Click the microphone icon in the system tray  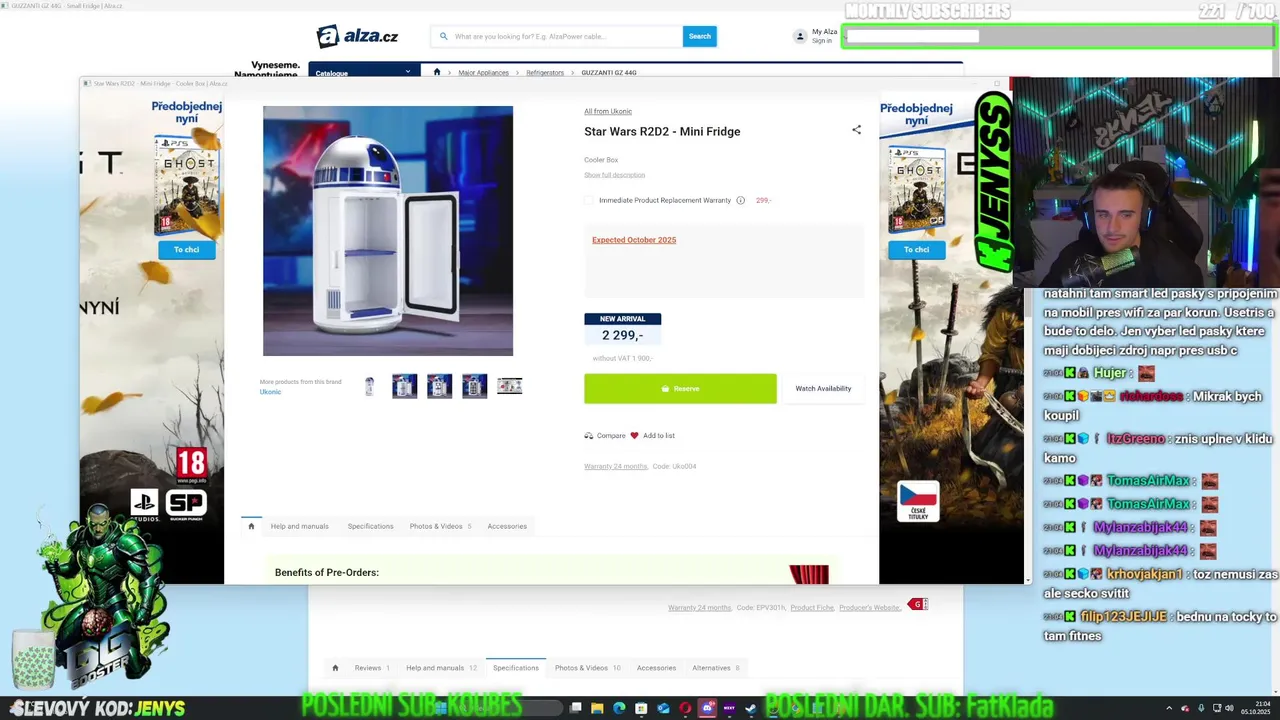[1200, 708]
